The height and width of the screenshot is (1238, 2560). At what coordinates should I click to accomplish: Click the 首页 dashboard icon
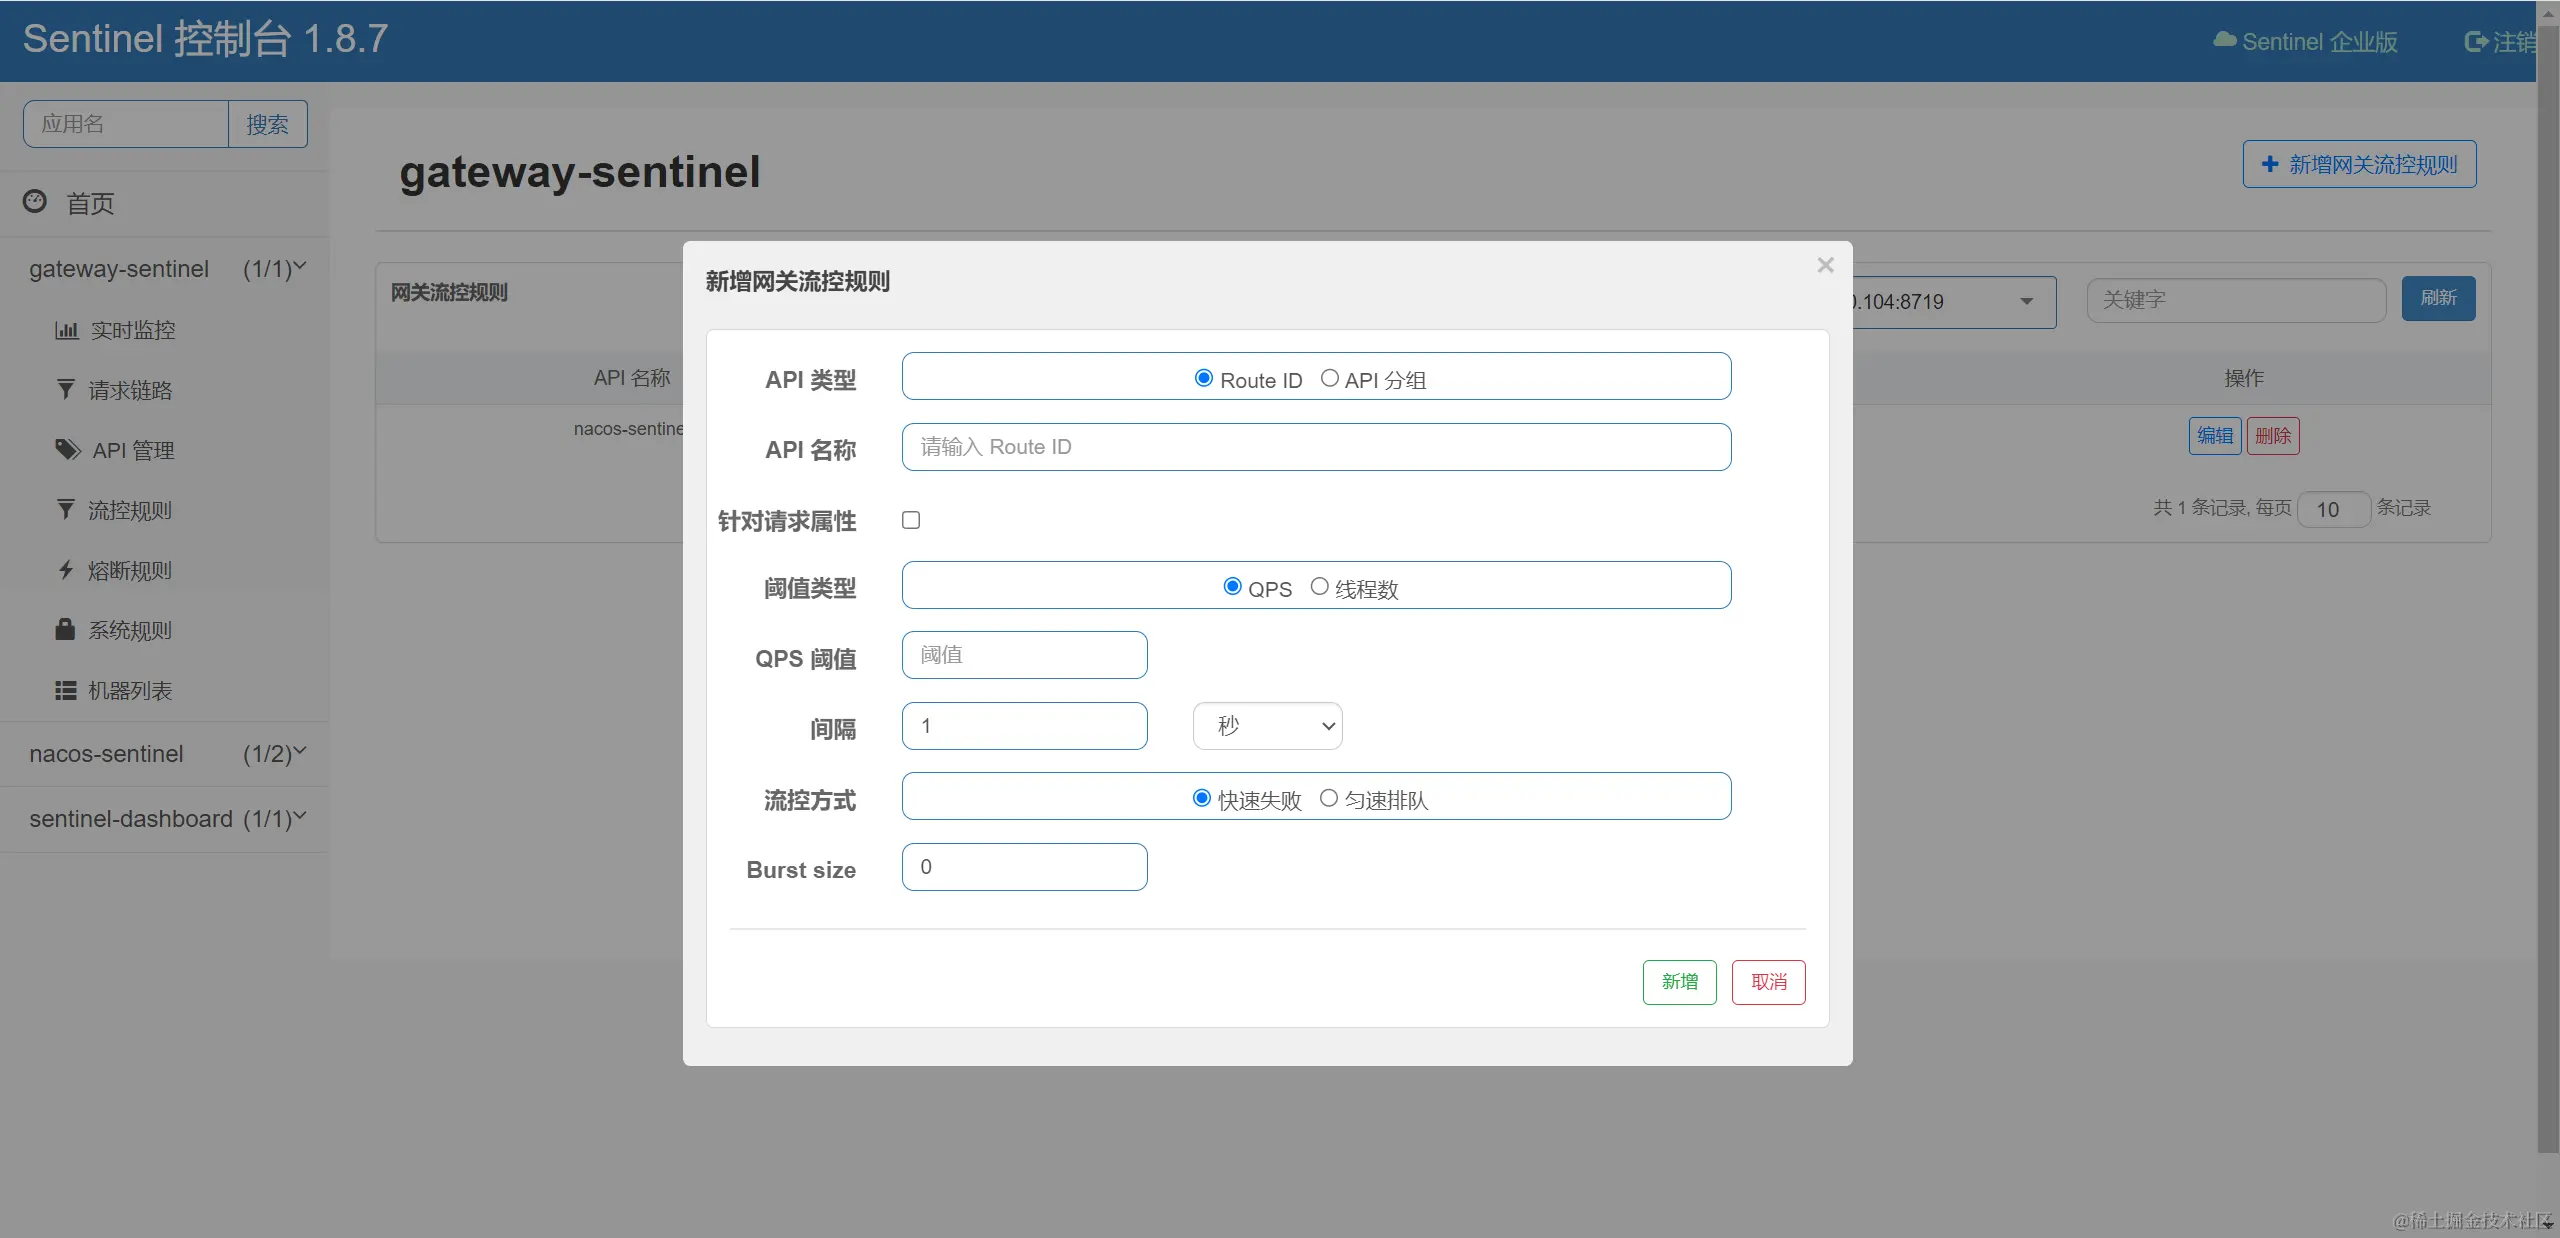click(x=35, y=202)
